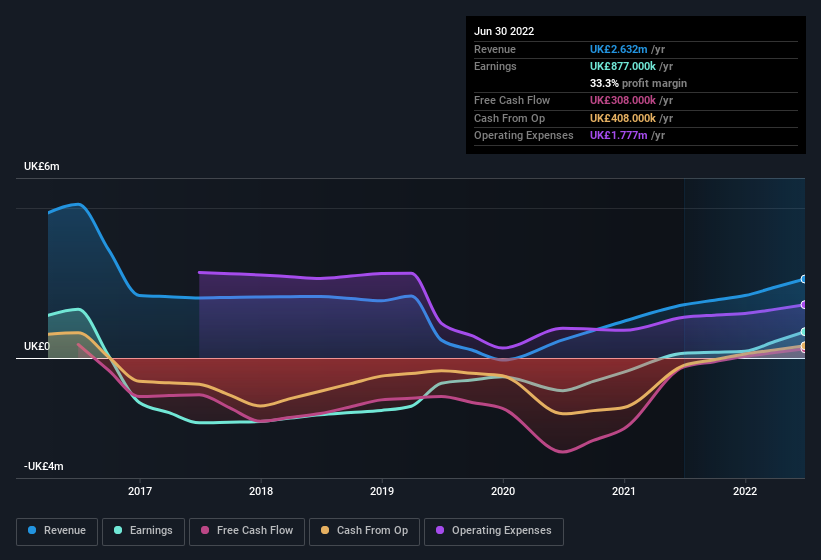821x560 pixels.
Task: Click the Revenue label in the tooltip
Action: [x=495, y=49]
